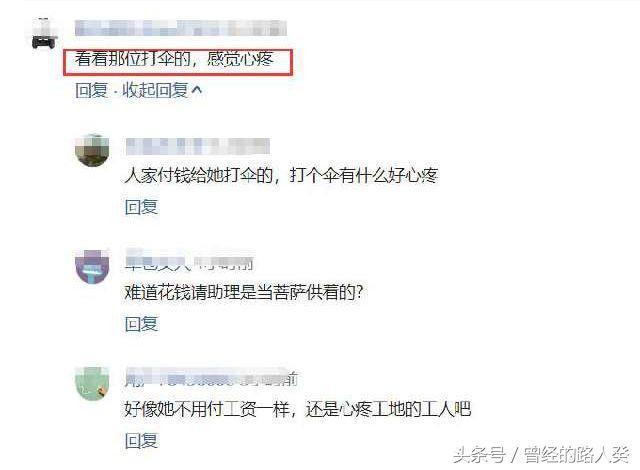Open the first reply's blurred avatar
Screen dimensions: 640x470
[x=92, y=150]
